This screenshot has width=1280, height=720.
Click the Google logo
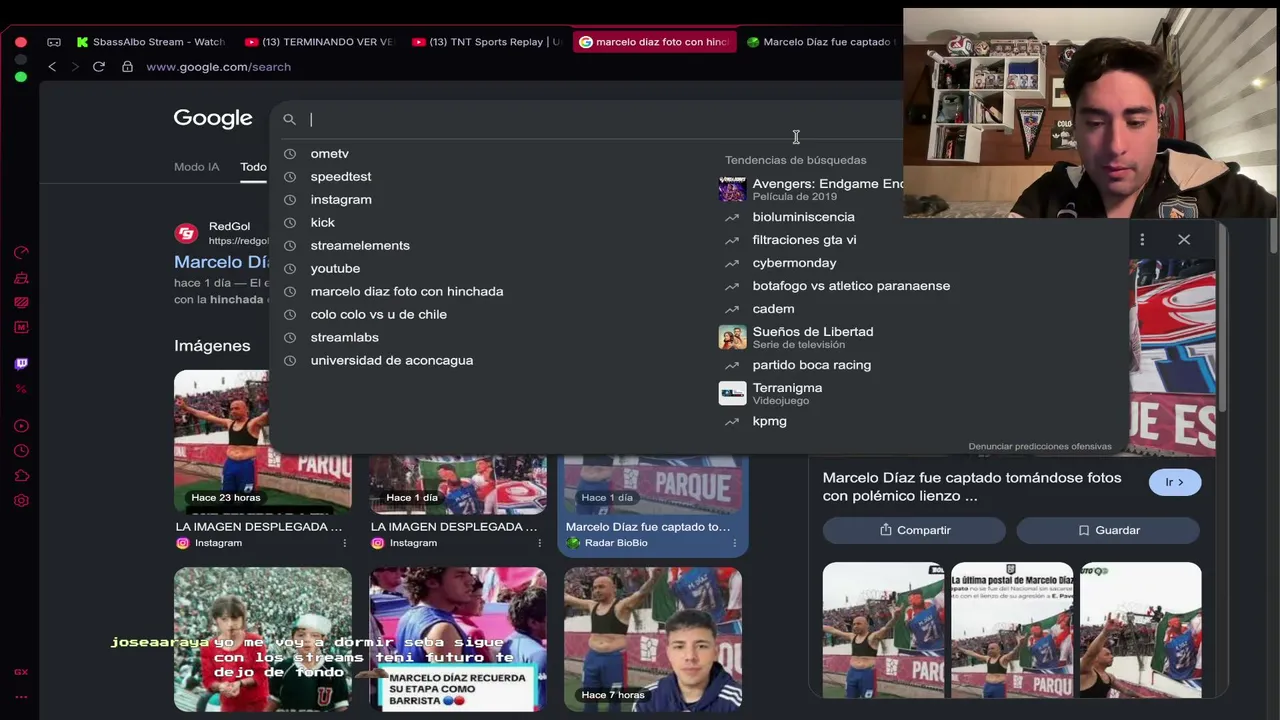coord(213,118)
